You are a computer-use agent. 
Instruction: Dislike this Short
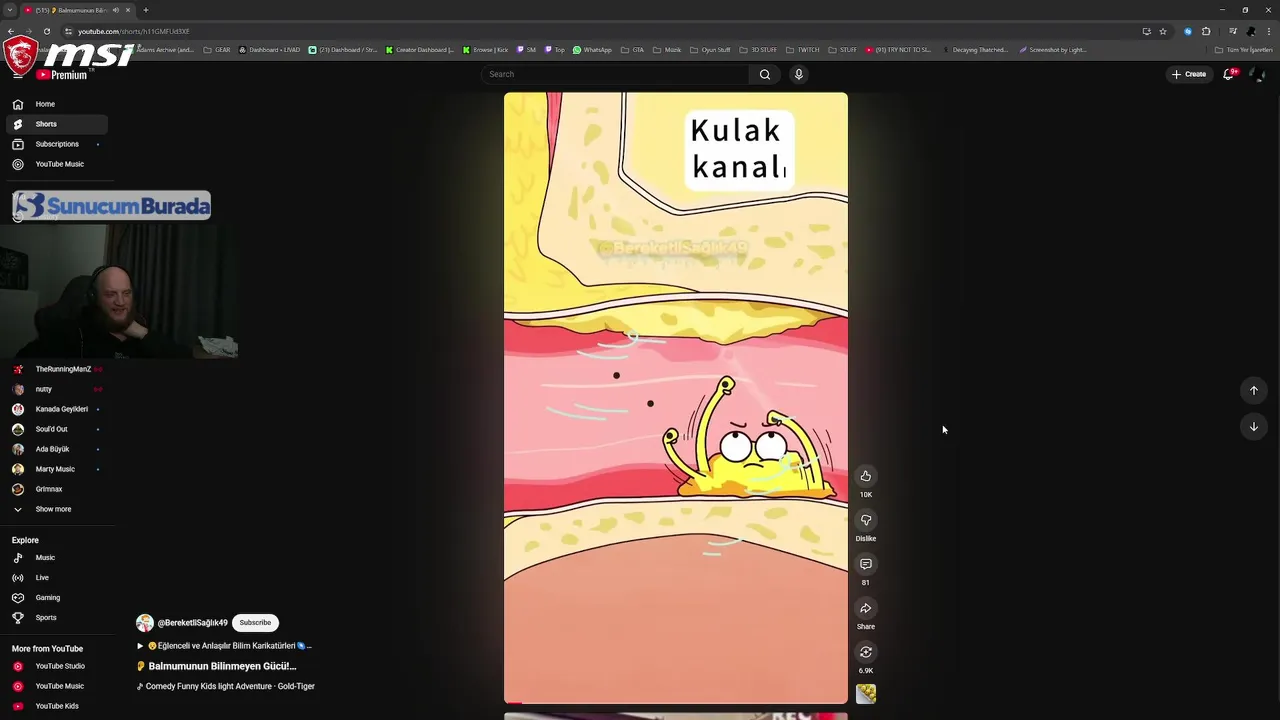tap(866, 520)
